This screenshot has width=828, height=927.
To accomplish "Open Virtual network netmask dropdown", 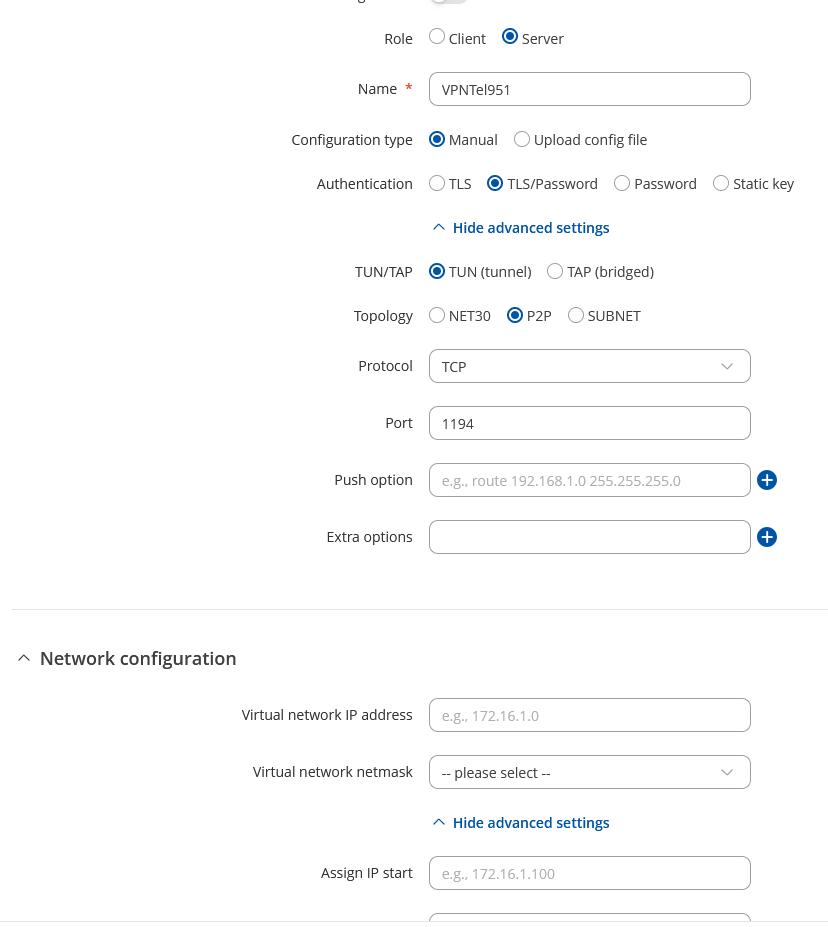I will tap(589, 772).
